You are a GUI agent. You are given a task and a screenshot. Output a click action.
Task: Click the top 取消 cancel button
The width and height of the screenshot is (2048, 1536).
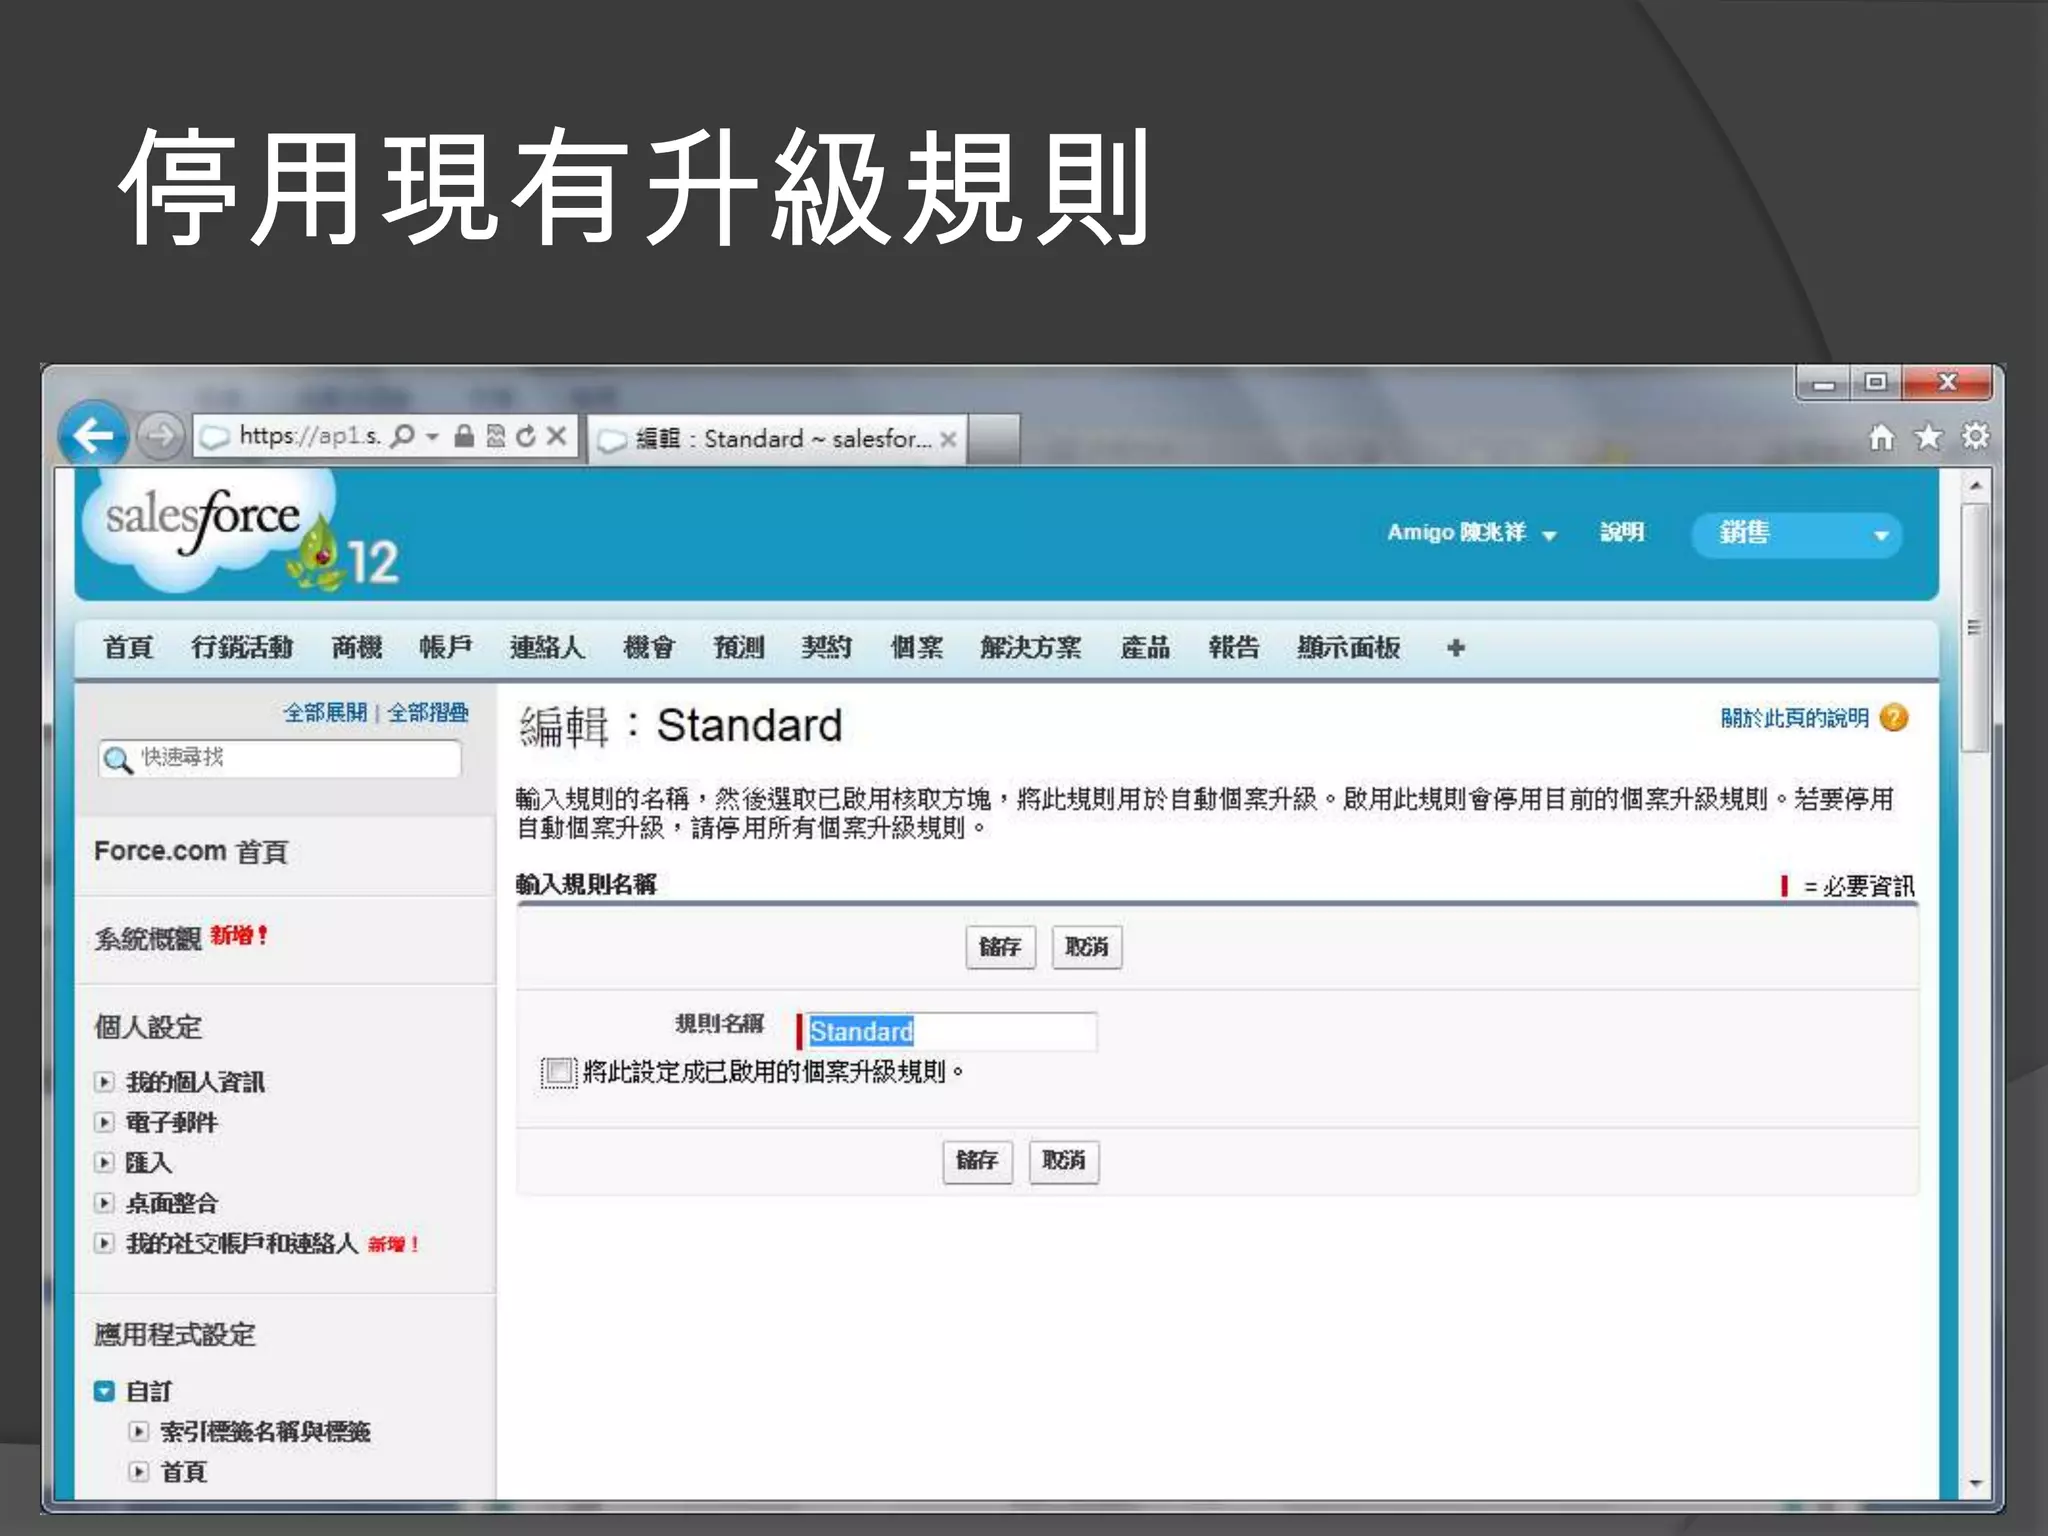[x=1087, y=947]
